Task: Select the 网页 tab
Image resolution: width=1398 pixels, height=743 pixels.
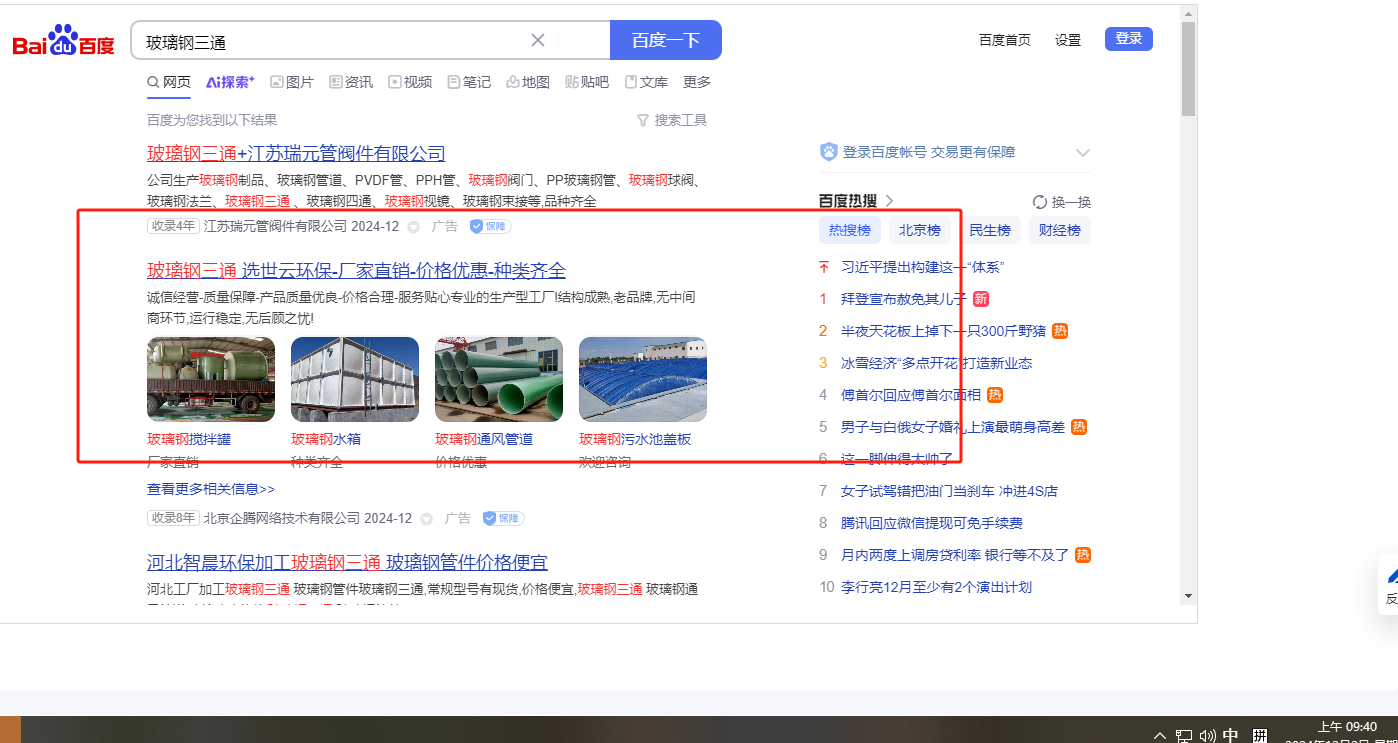Action: (x=169, y=82)
